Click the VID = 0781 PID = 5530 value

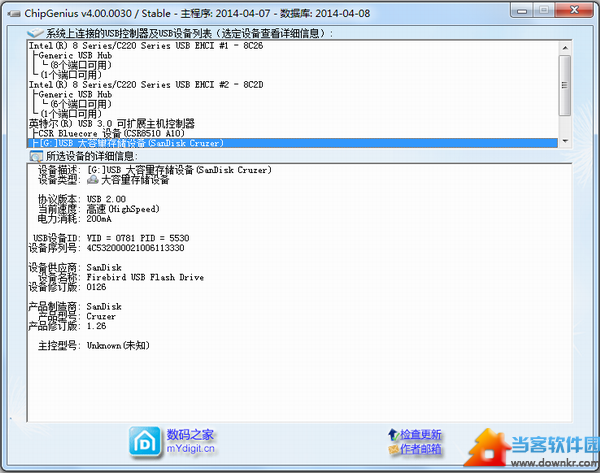coord(138,238)
